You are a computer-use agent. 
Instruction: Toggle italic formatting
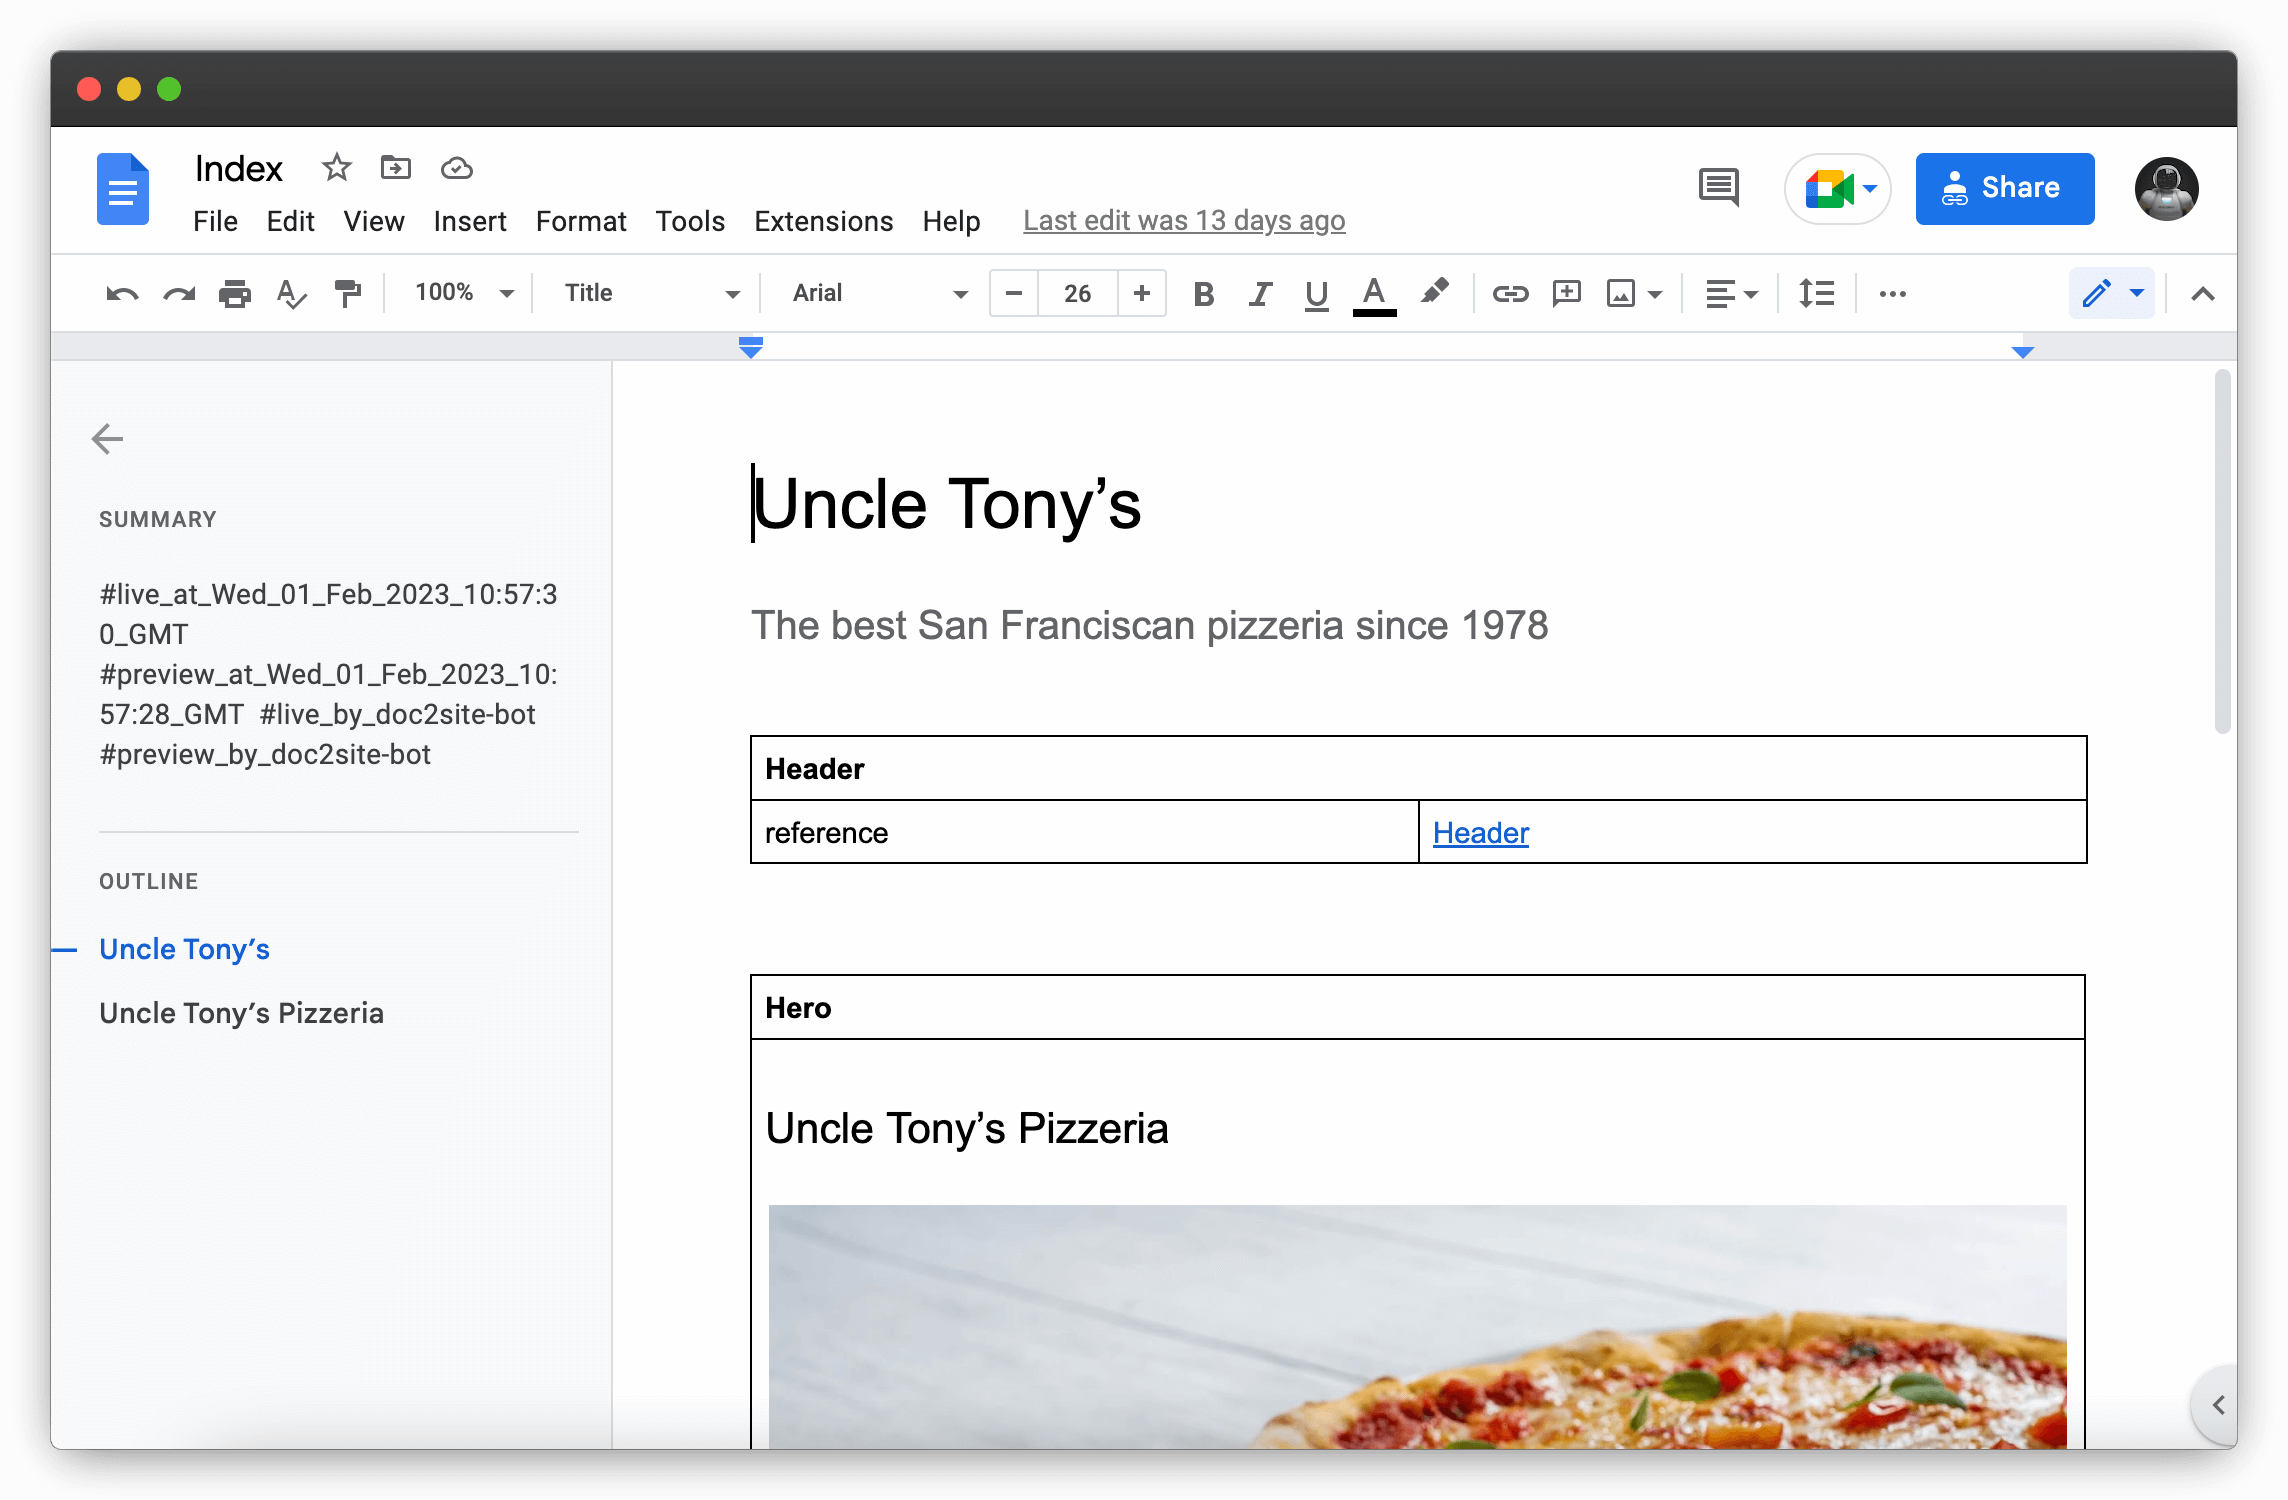pos(1259,293)
